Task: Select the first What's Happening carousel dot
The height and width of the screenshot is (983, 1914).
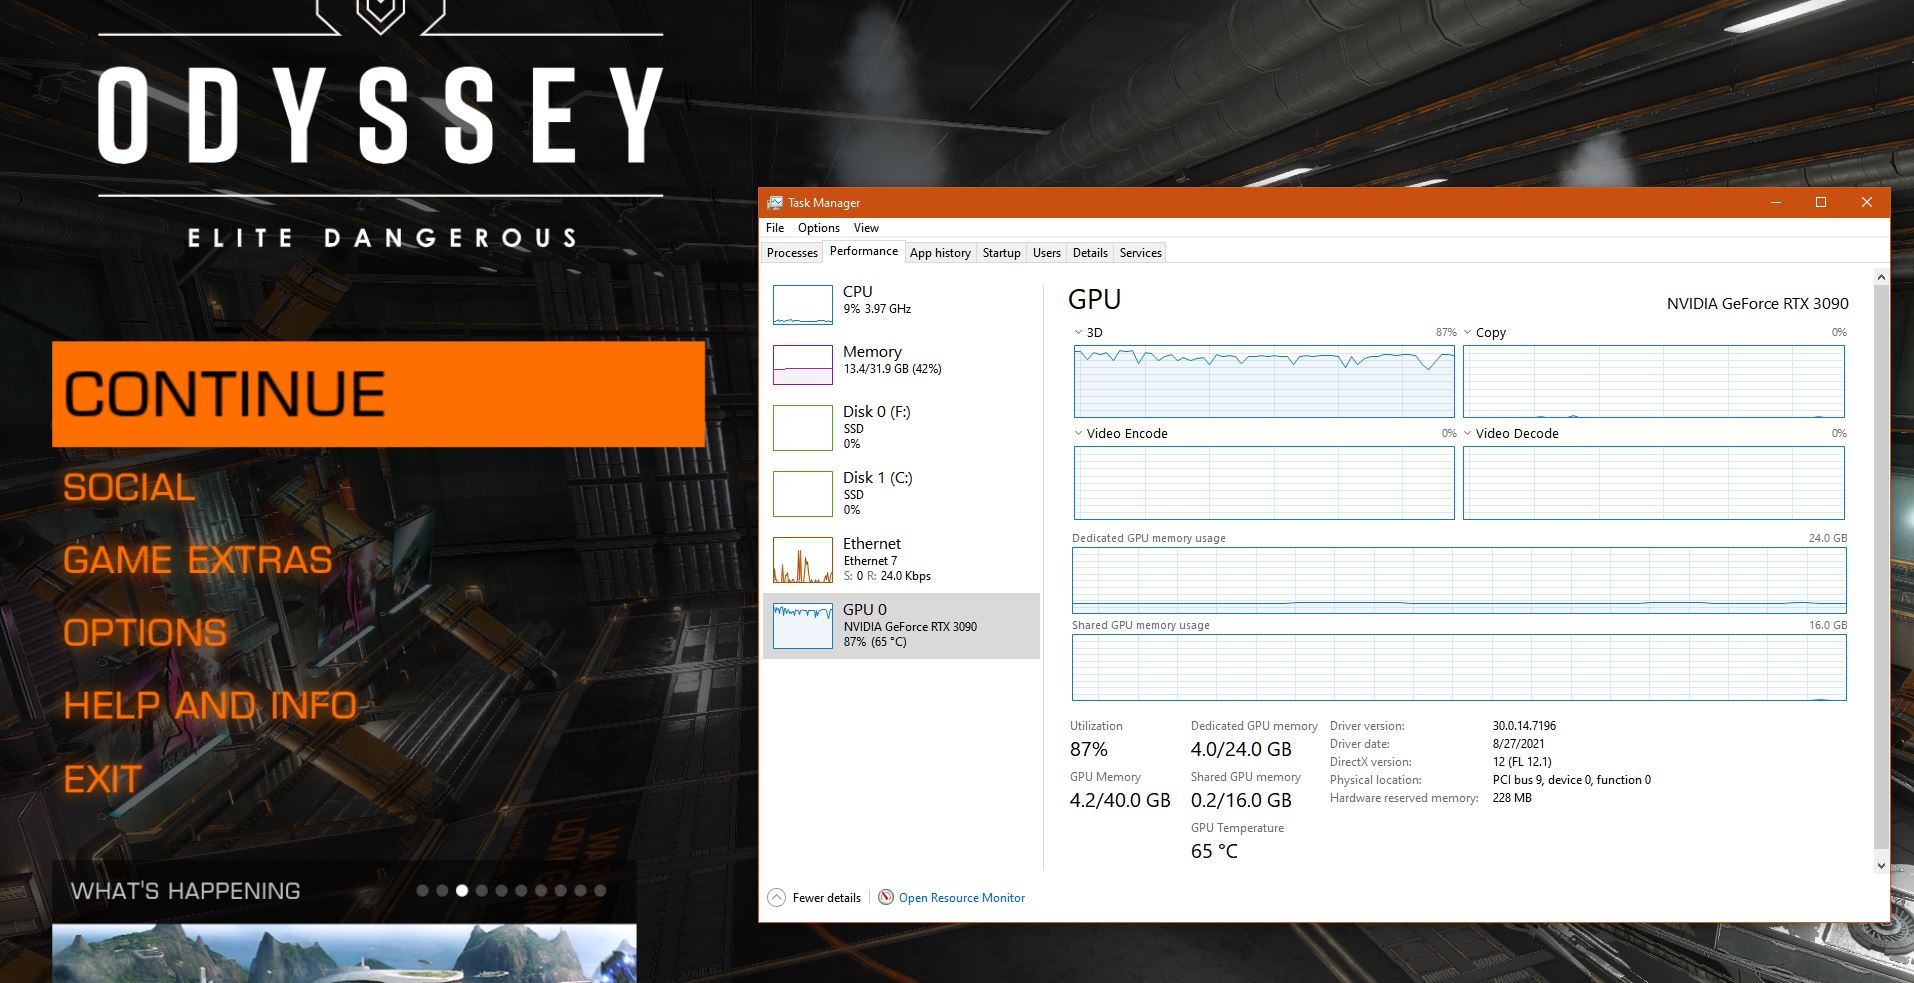Action: coord(422,890)
